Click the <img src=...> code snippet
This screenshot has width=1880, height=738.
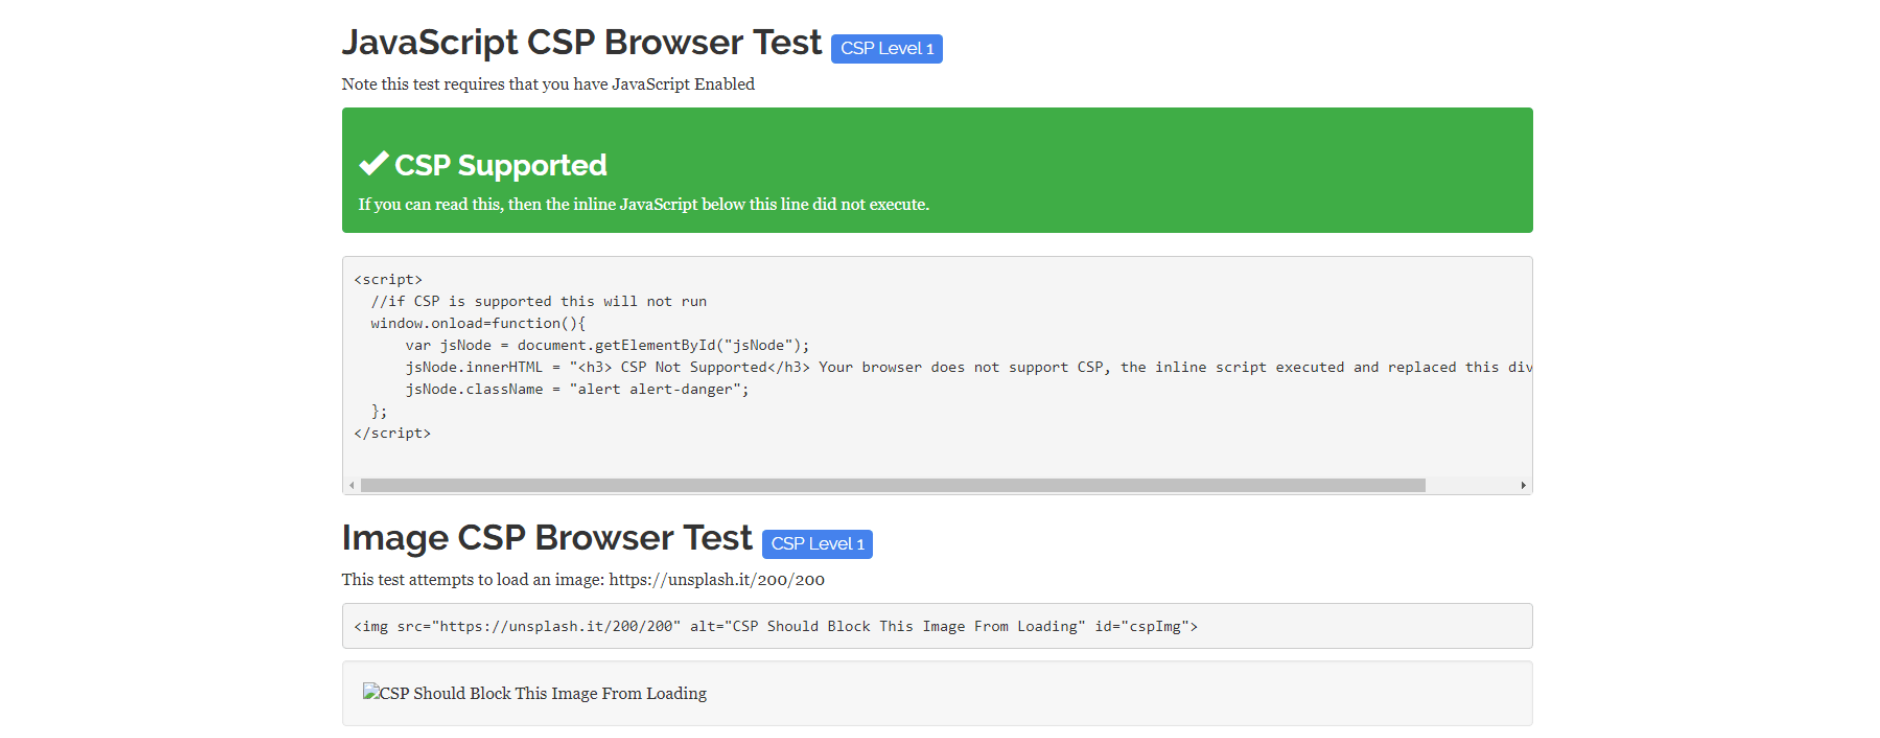point(776,626)
